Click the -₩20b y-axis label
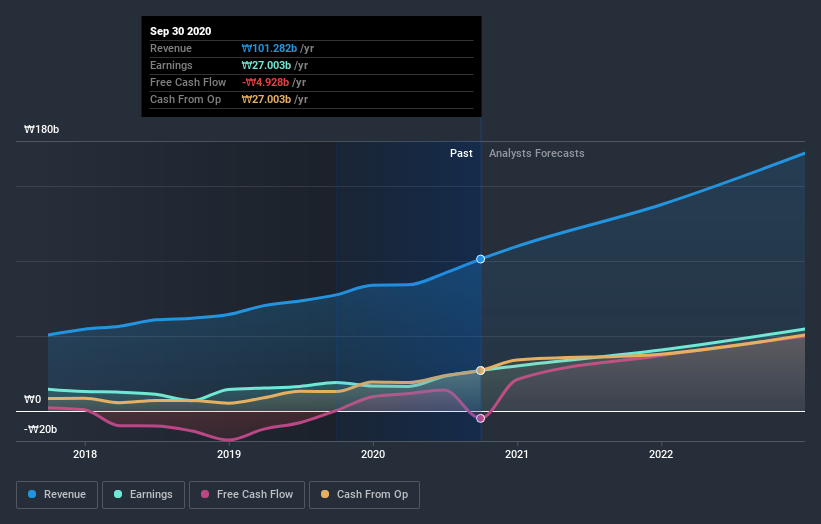821x524 pixels. click(40, 429)
